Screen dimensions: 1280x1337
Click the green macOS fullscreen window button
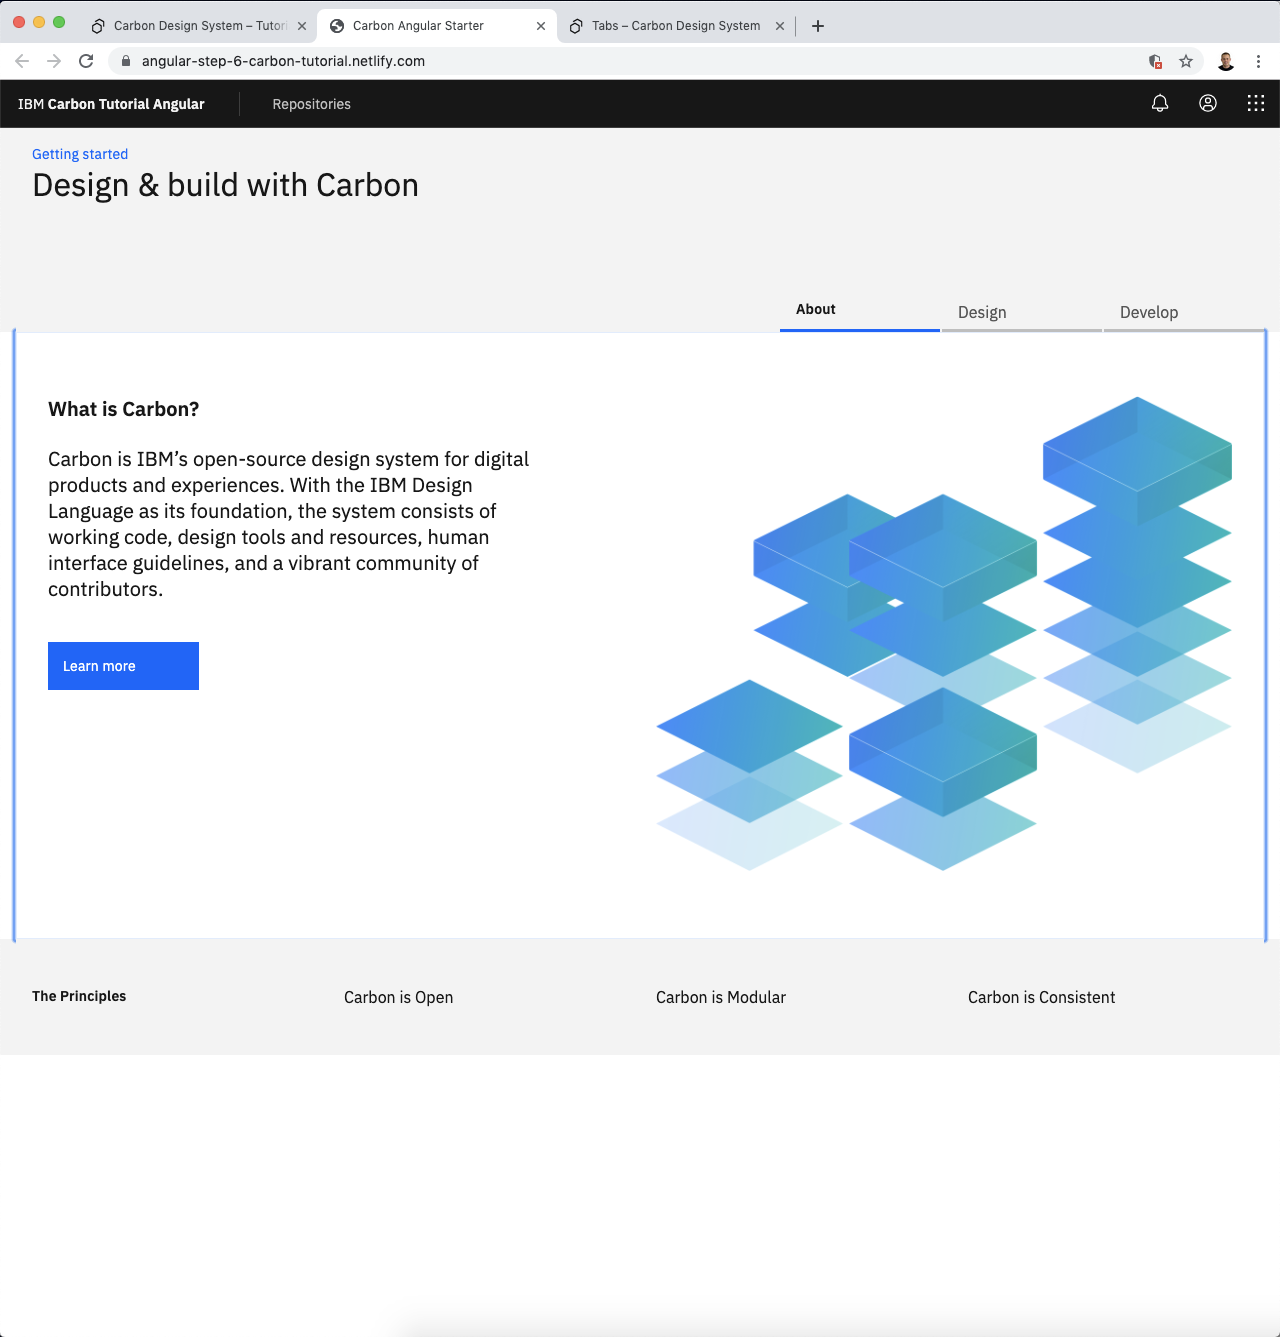click(59, 22)
